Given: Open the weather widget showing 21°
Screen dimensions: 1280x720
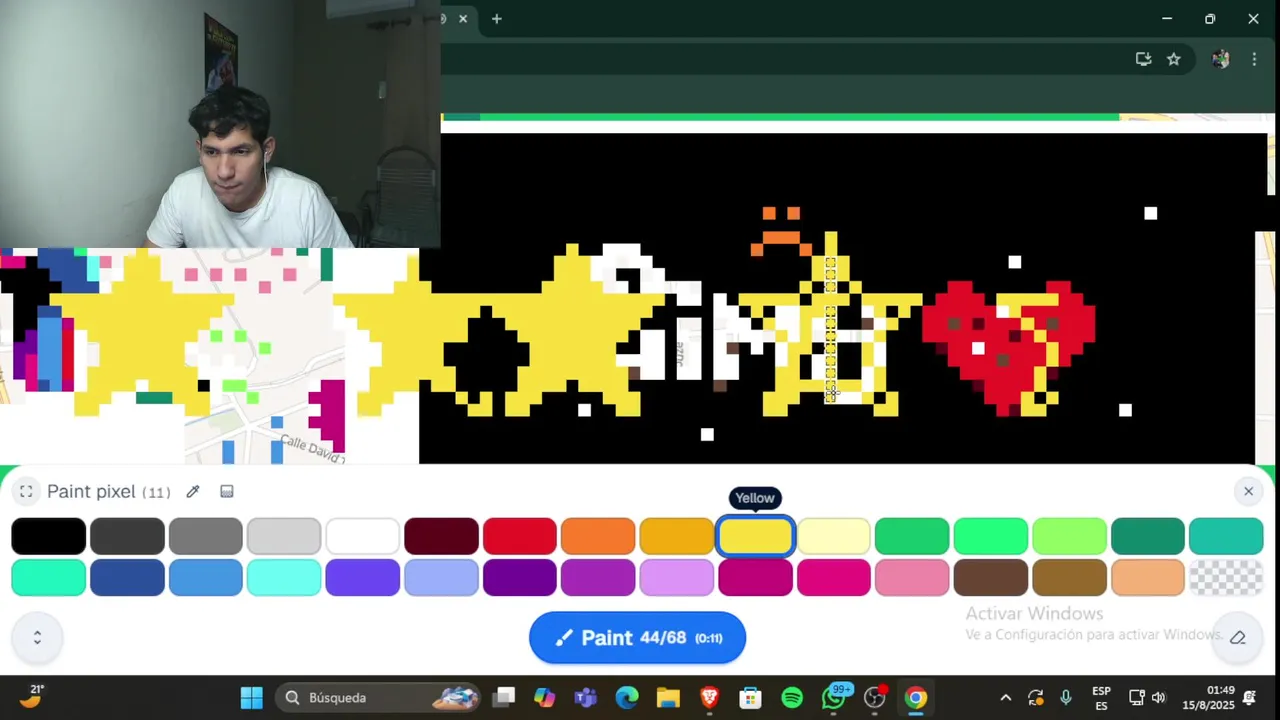Looking at the screenshot, I should (32, 696).
